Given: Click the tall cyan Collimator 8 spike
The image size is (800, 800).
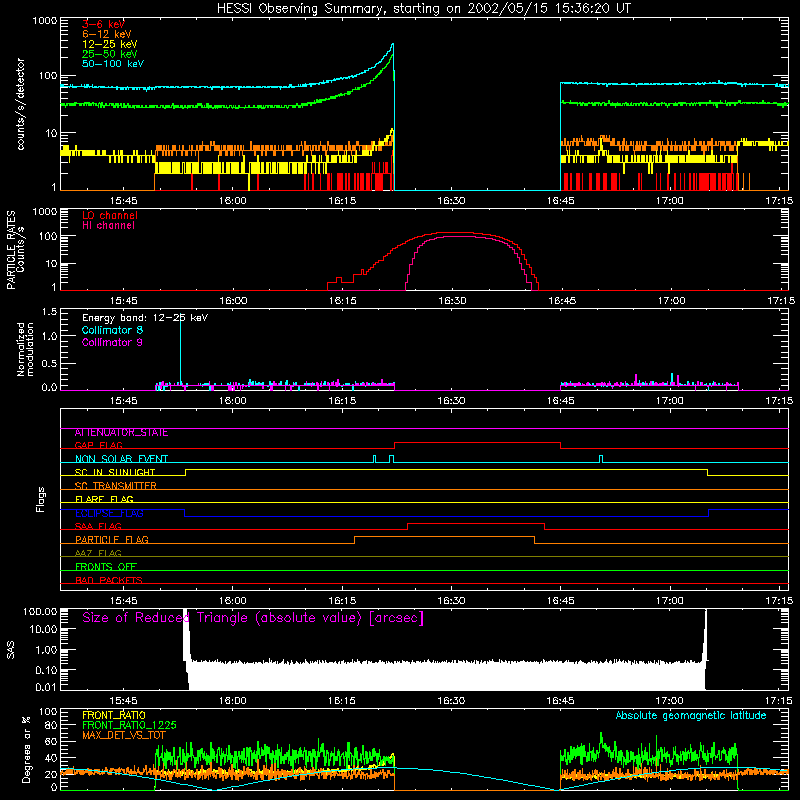Looking at the screenshot, I should click(180, 349).
